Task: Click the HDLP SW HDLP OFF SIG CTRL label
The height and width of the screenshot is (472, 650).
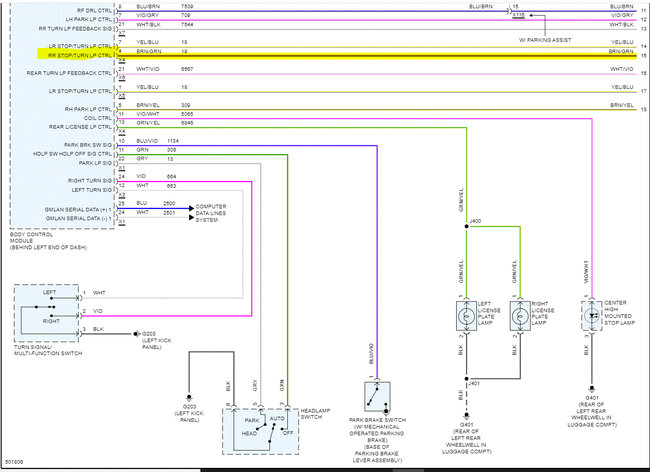Action: tap(73, 154)
